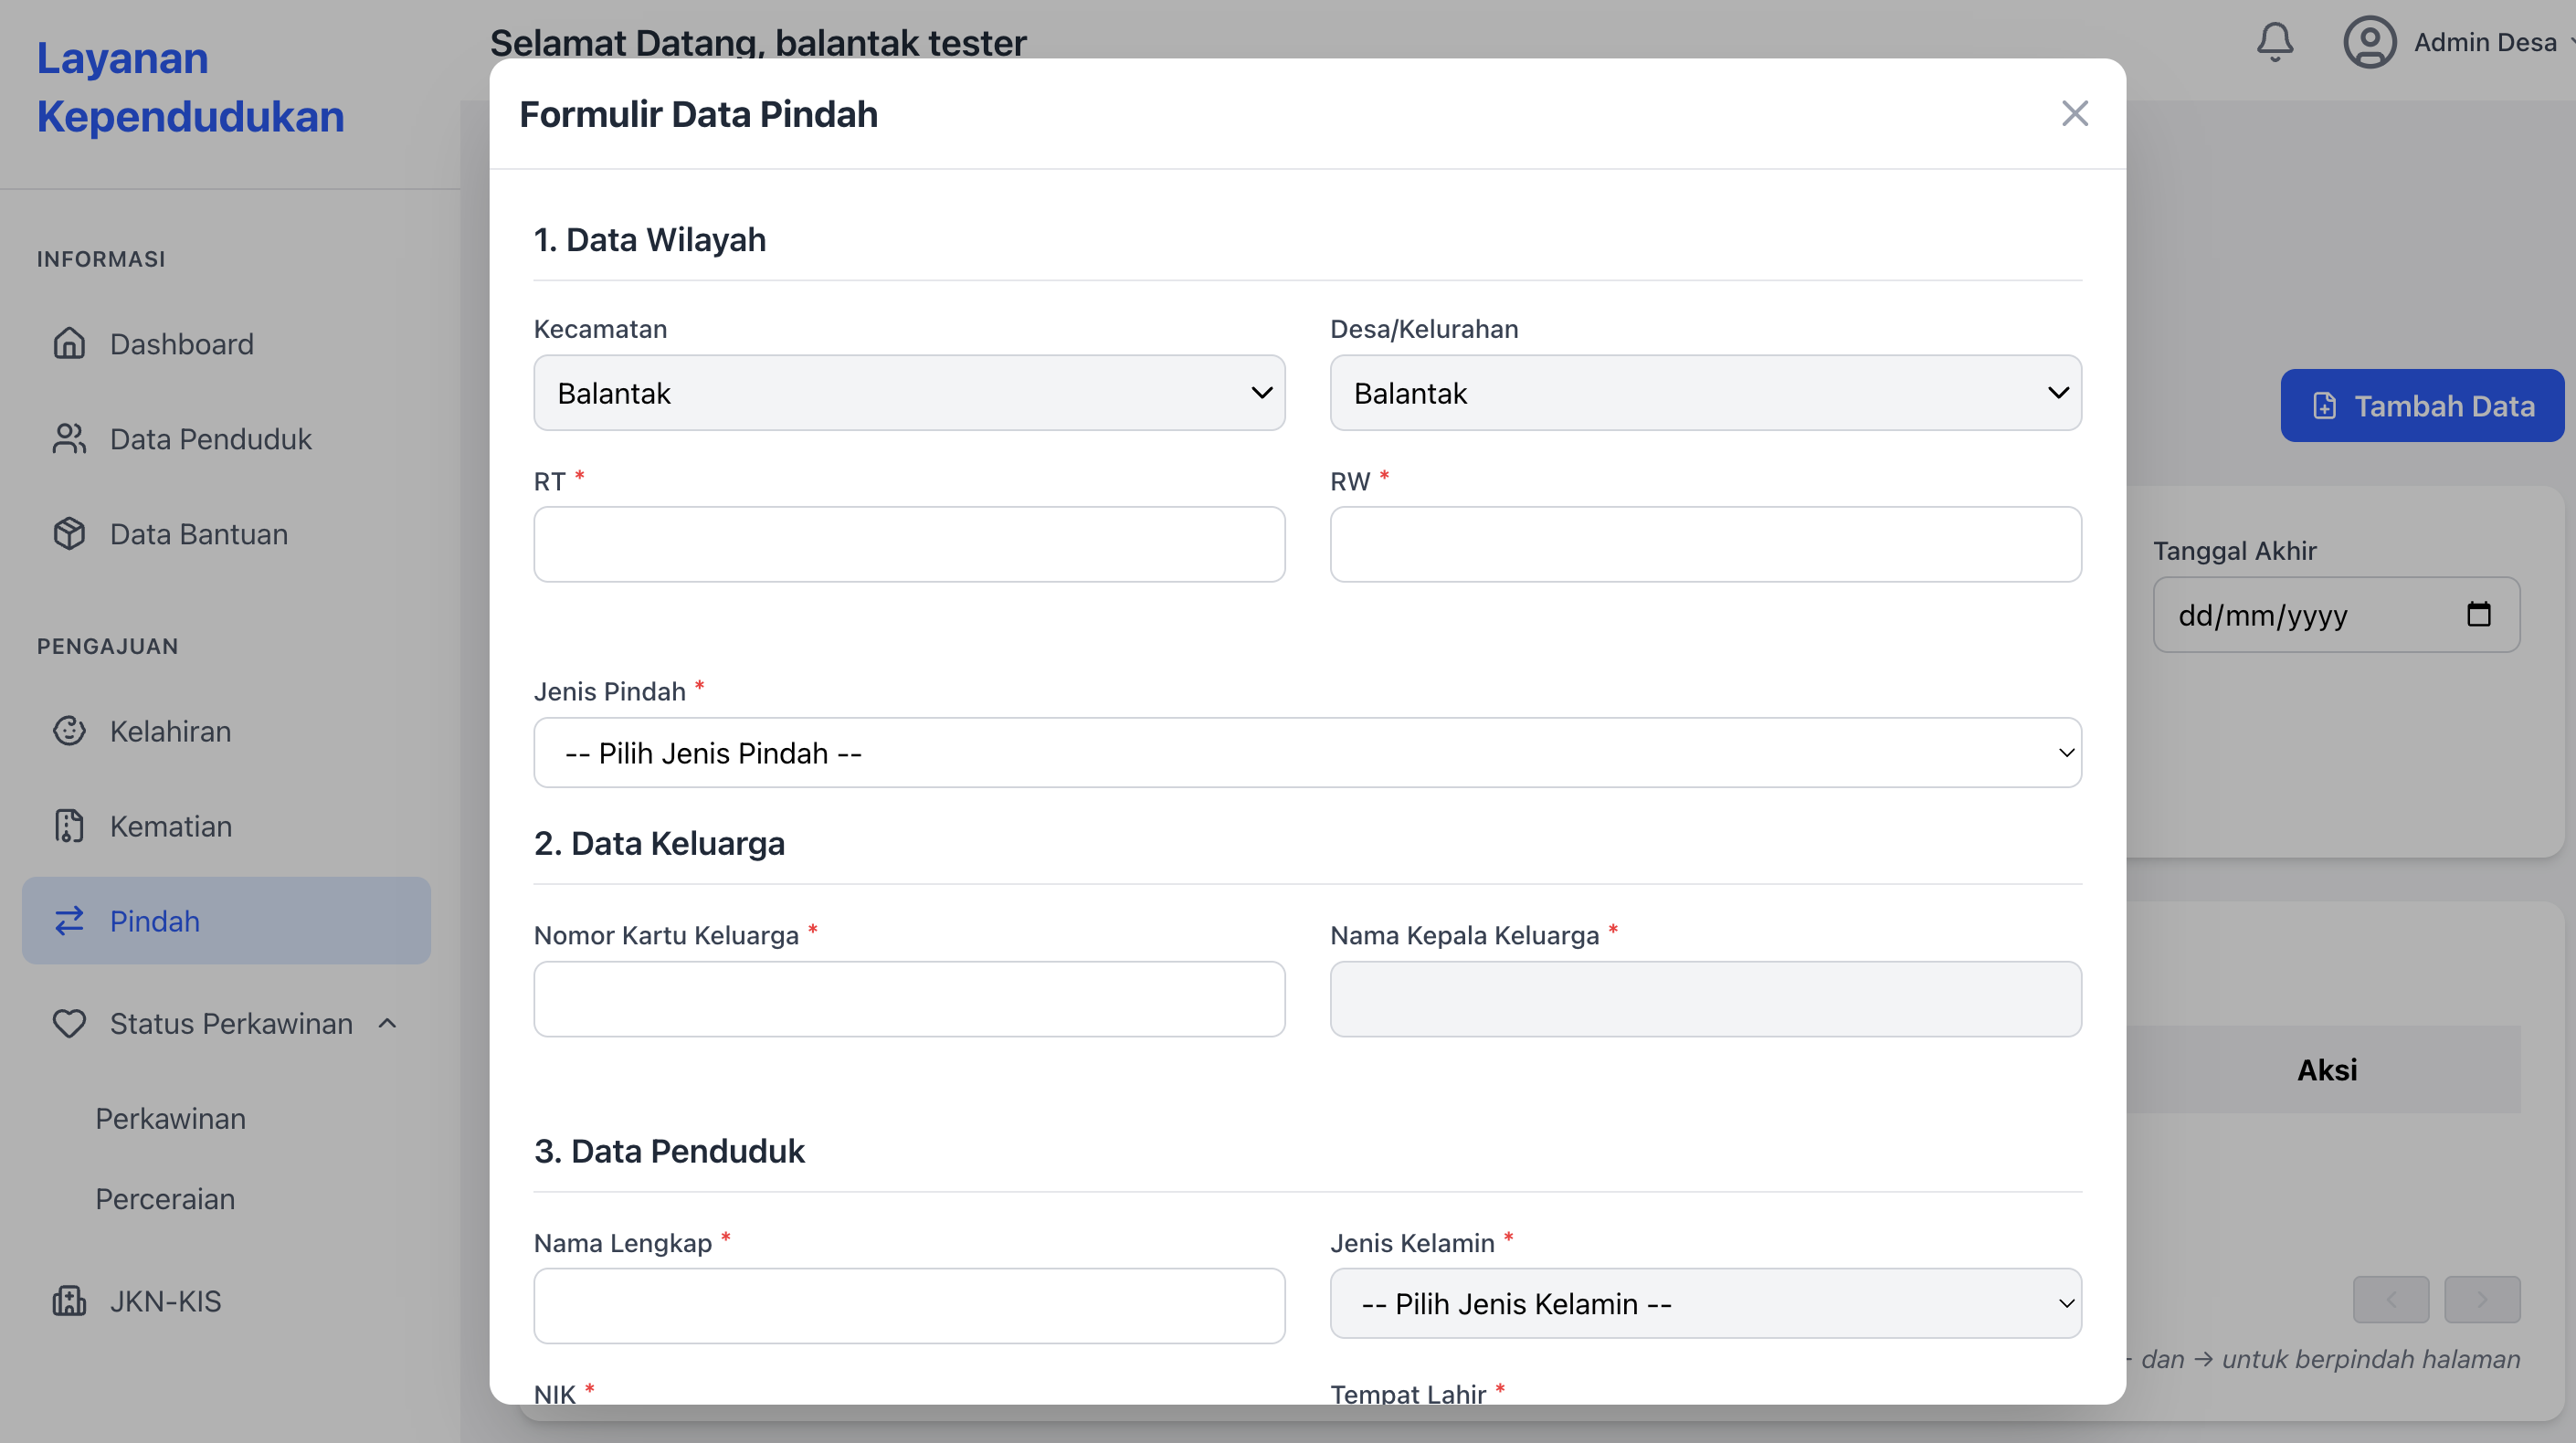
Task: Open the Tanggal Akhir calendar picker icon
Action: [2480, 615]
